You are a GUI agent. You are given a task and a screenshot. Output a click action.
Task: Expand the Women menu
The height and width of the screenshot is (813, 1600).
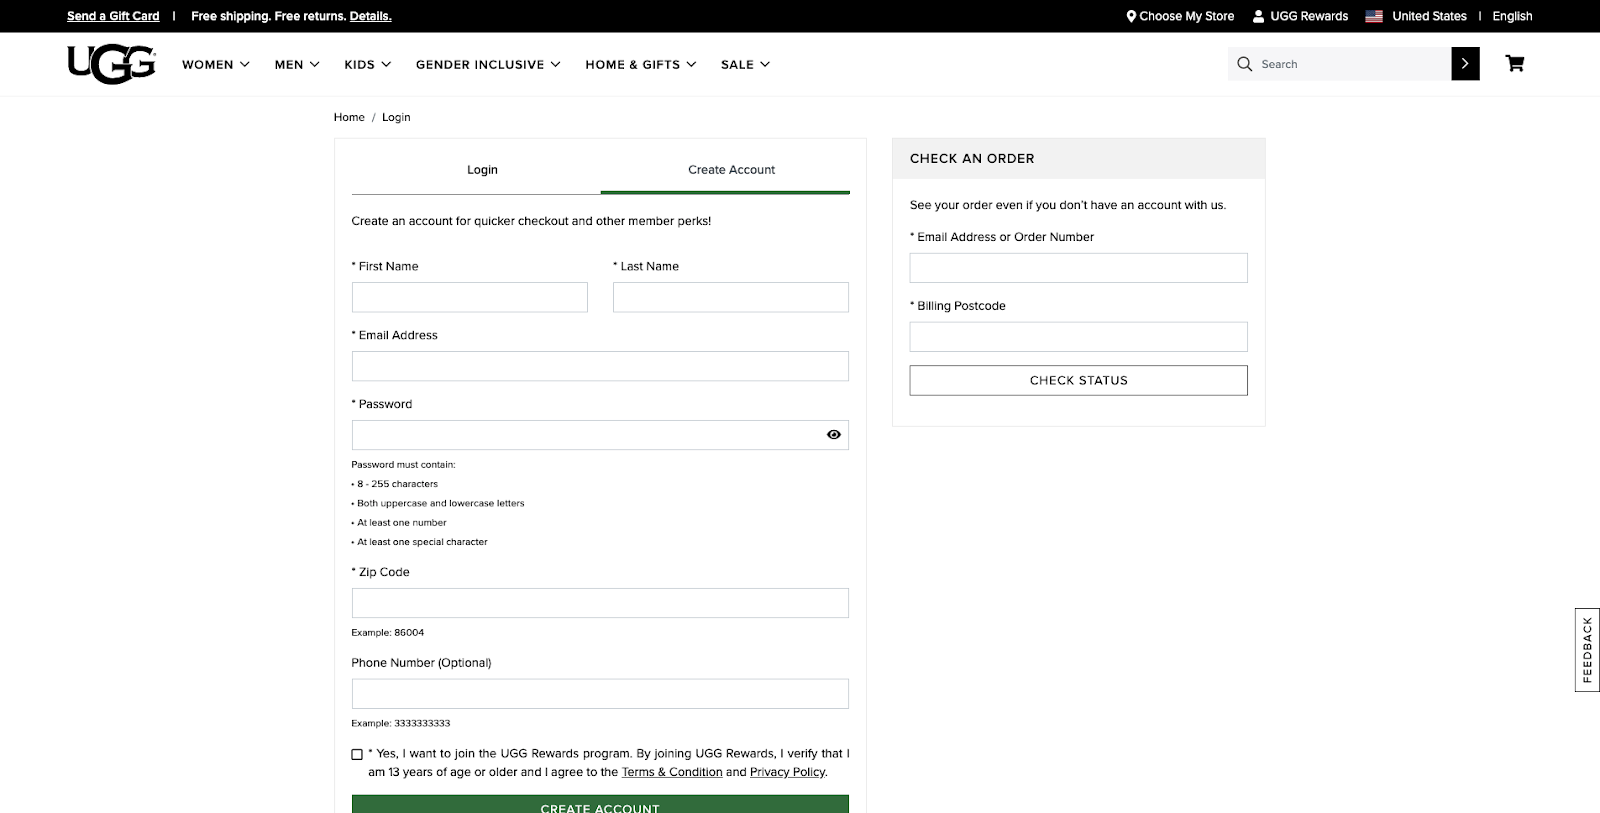pyautogui.click(x=216, y=65)
